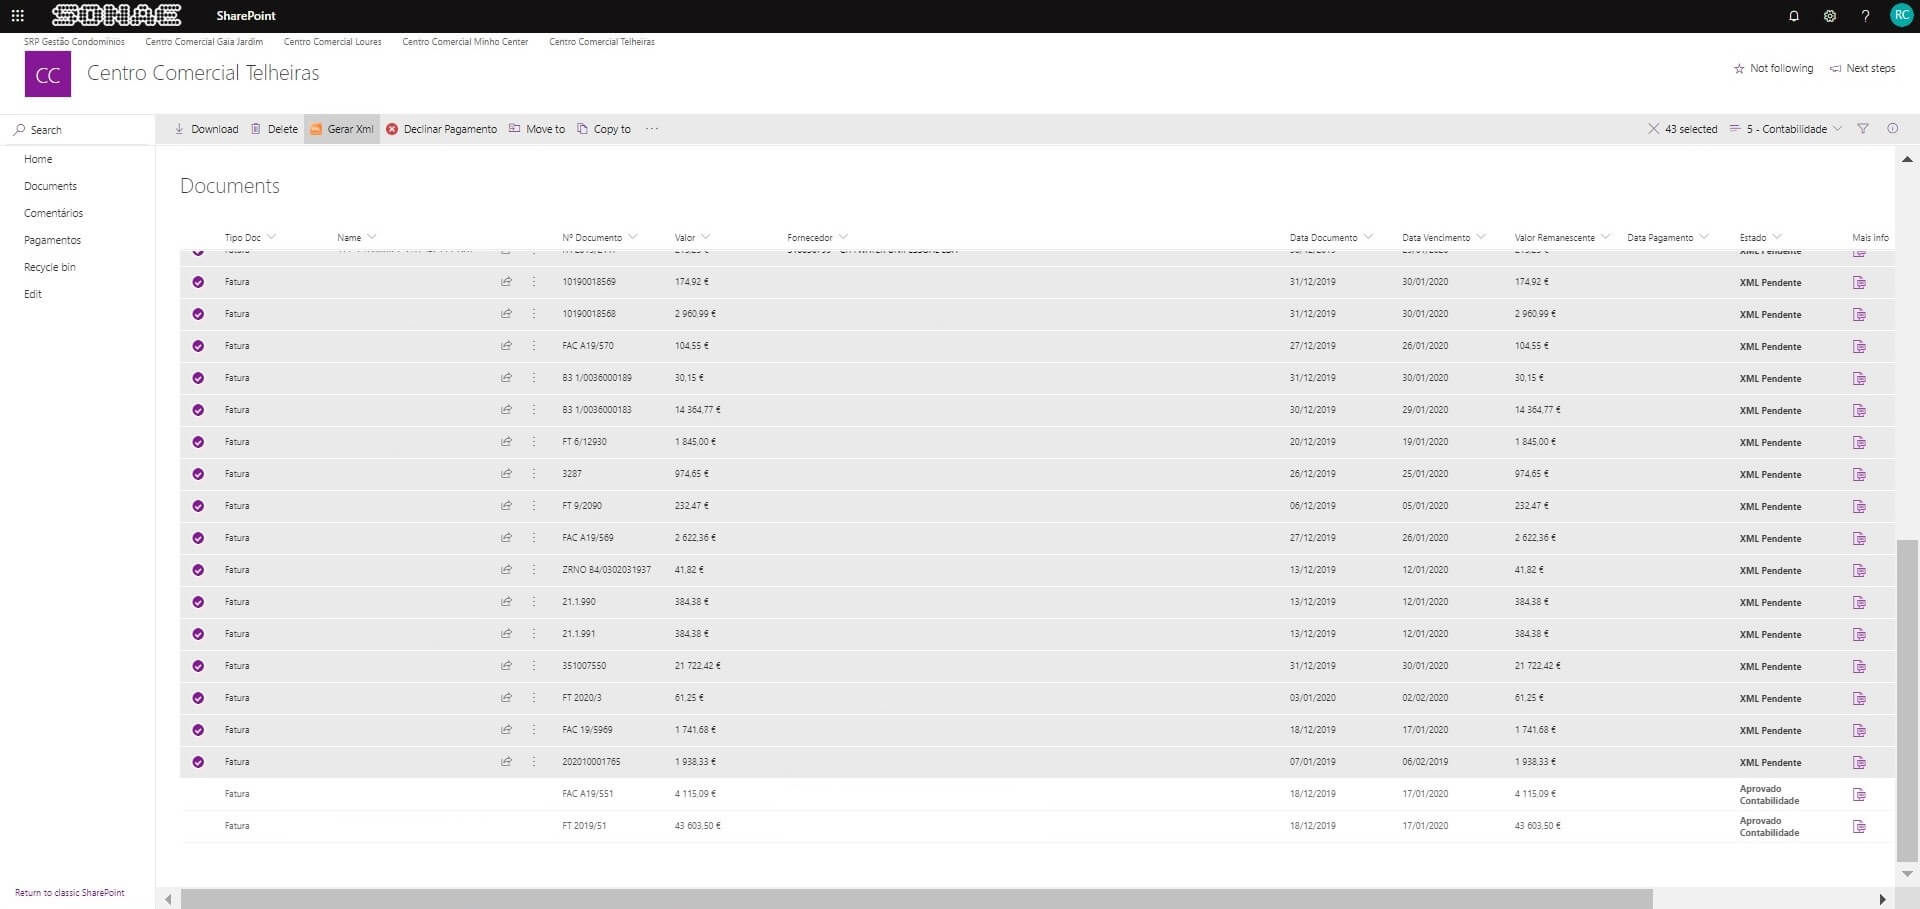The height and width of the screenshot is (909, 1920).
Task: Open notifications bell icon
Action: tap(1793, 15)
